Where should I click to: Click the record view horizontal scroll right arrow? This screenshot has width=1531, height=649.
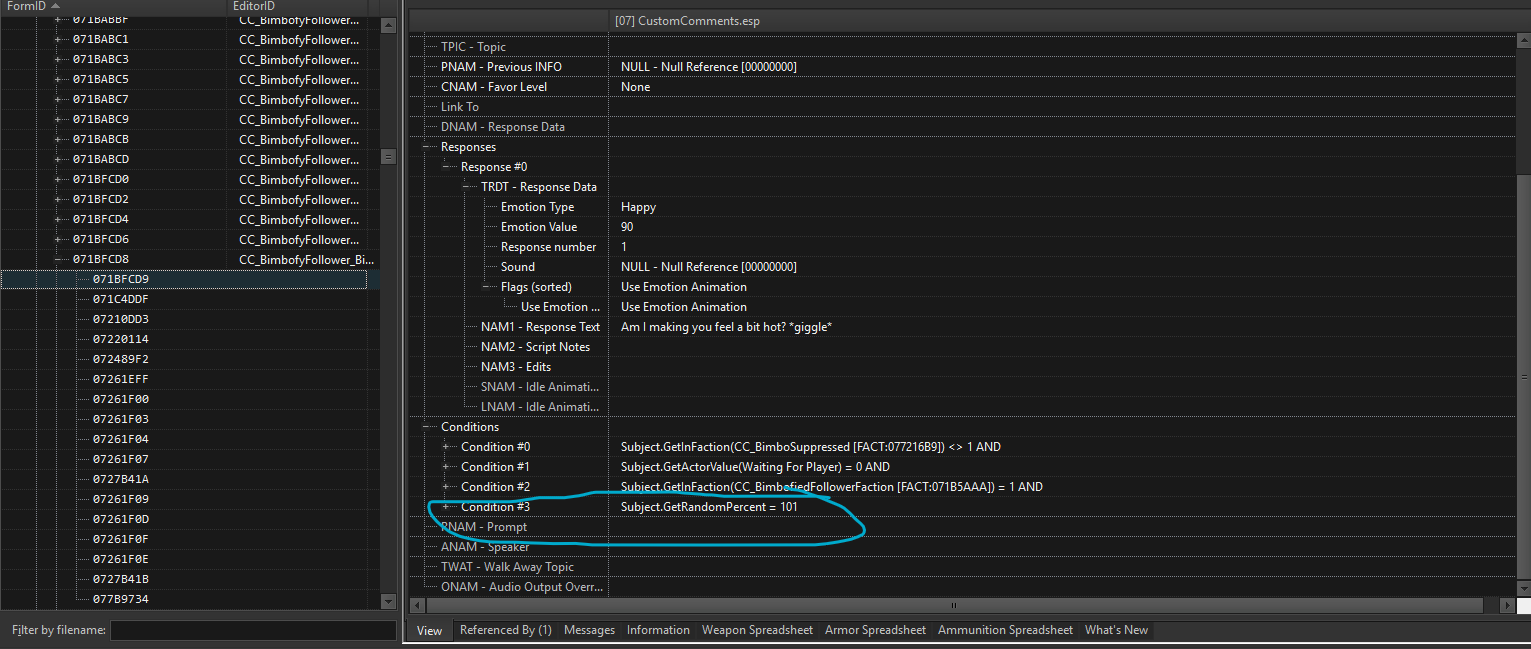(1508, 605)
